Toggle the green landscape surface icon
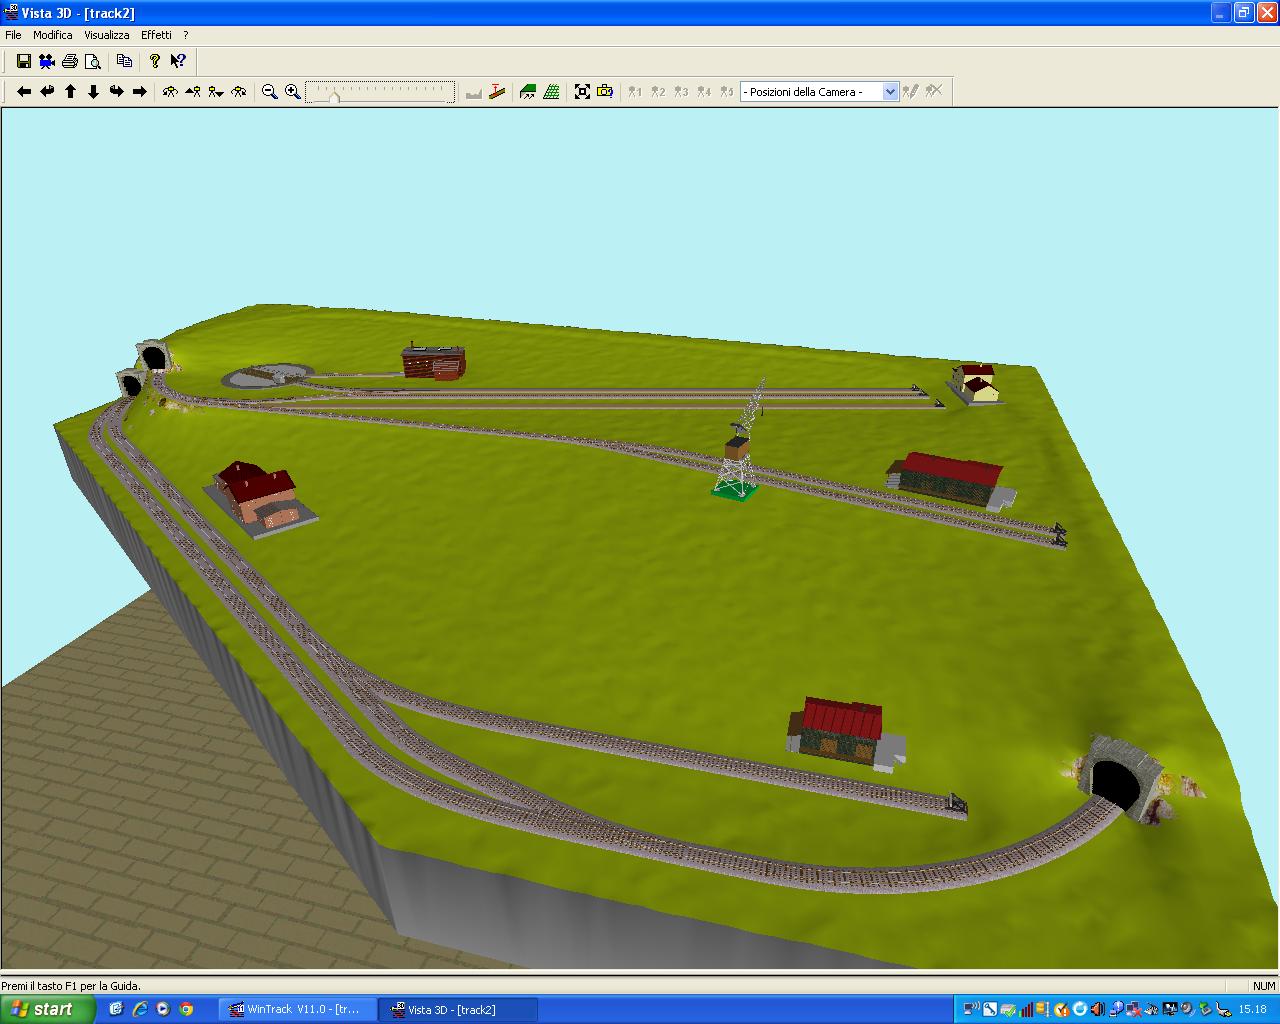 tap(528, 92)
